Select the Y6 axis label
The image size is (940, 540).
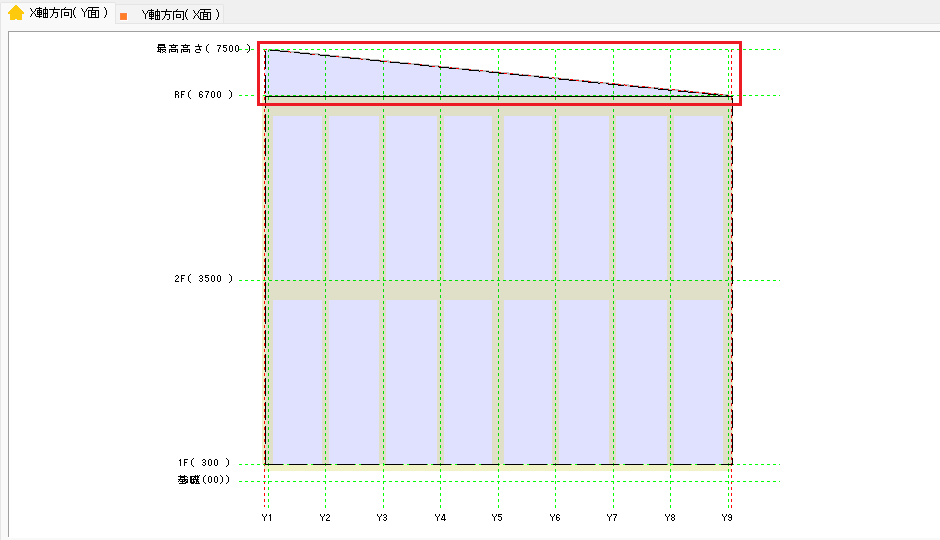555,518
